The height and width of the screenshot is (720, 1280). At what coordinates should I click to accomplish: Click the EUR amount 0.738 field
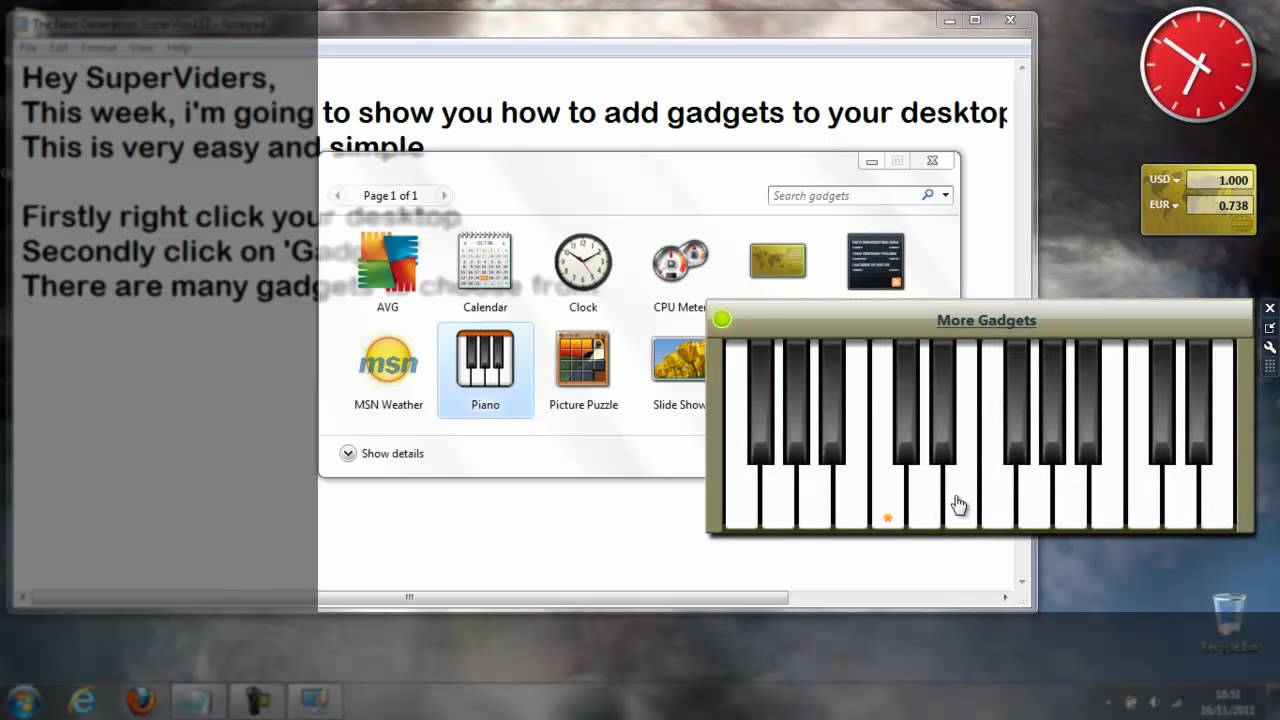pyautogui.click(x=1219, y=205)
